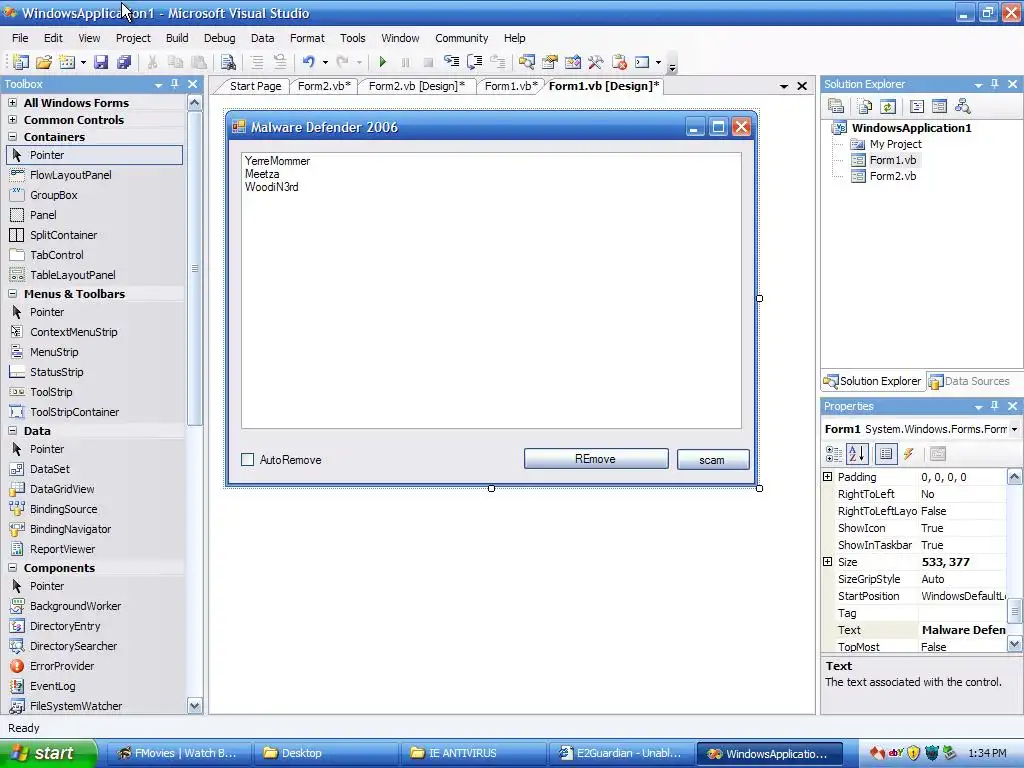Screen dimensions: 1024x768
Task: Select the DataGridView toolbox item
Action: pos(62,489)
